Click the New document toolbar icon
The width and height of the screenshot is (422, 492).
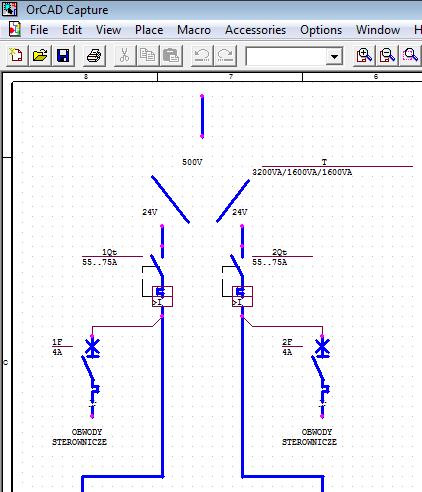[16, 55]
